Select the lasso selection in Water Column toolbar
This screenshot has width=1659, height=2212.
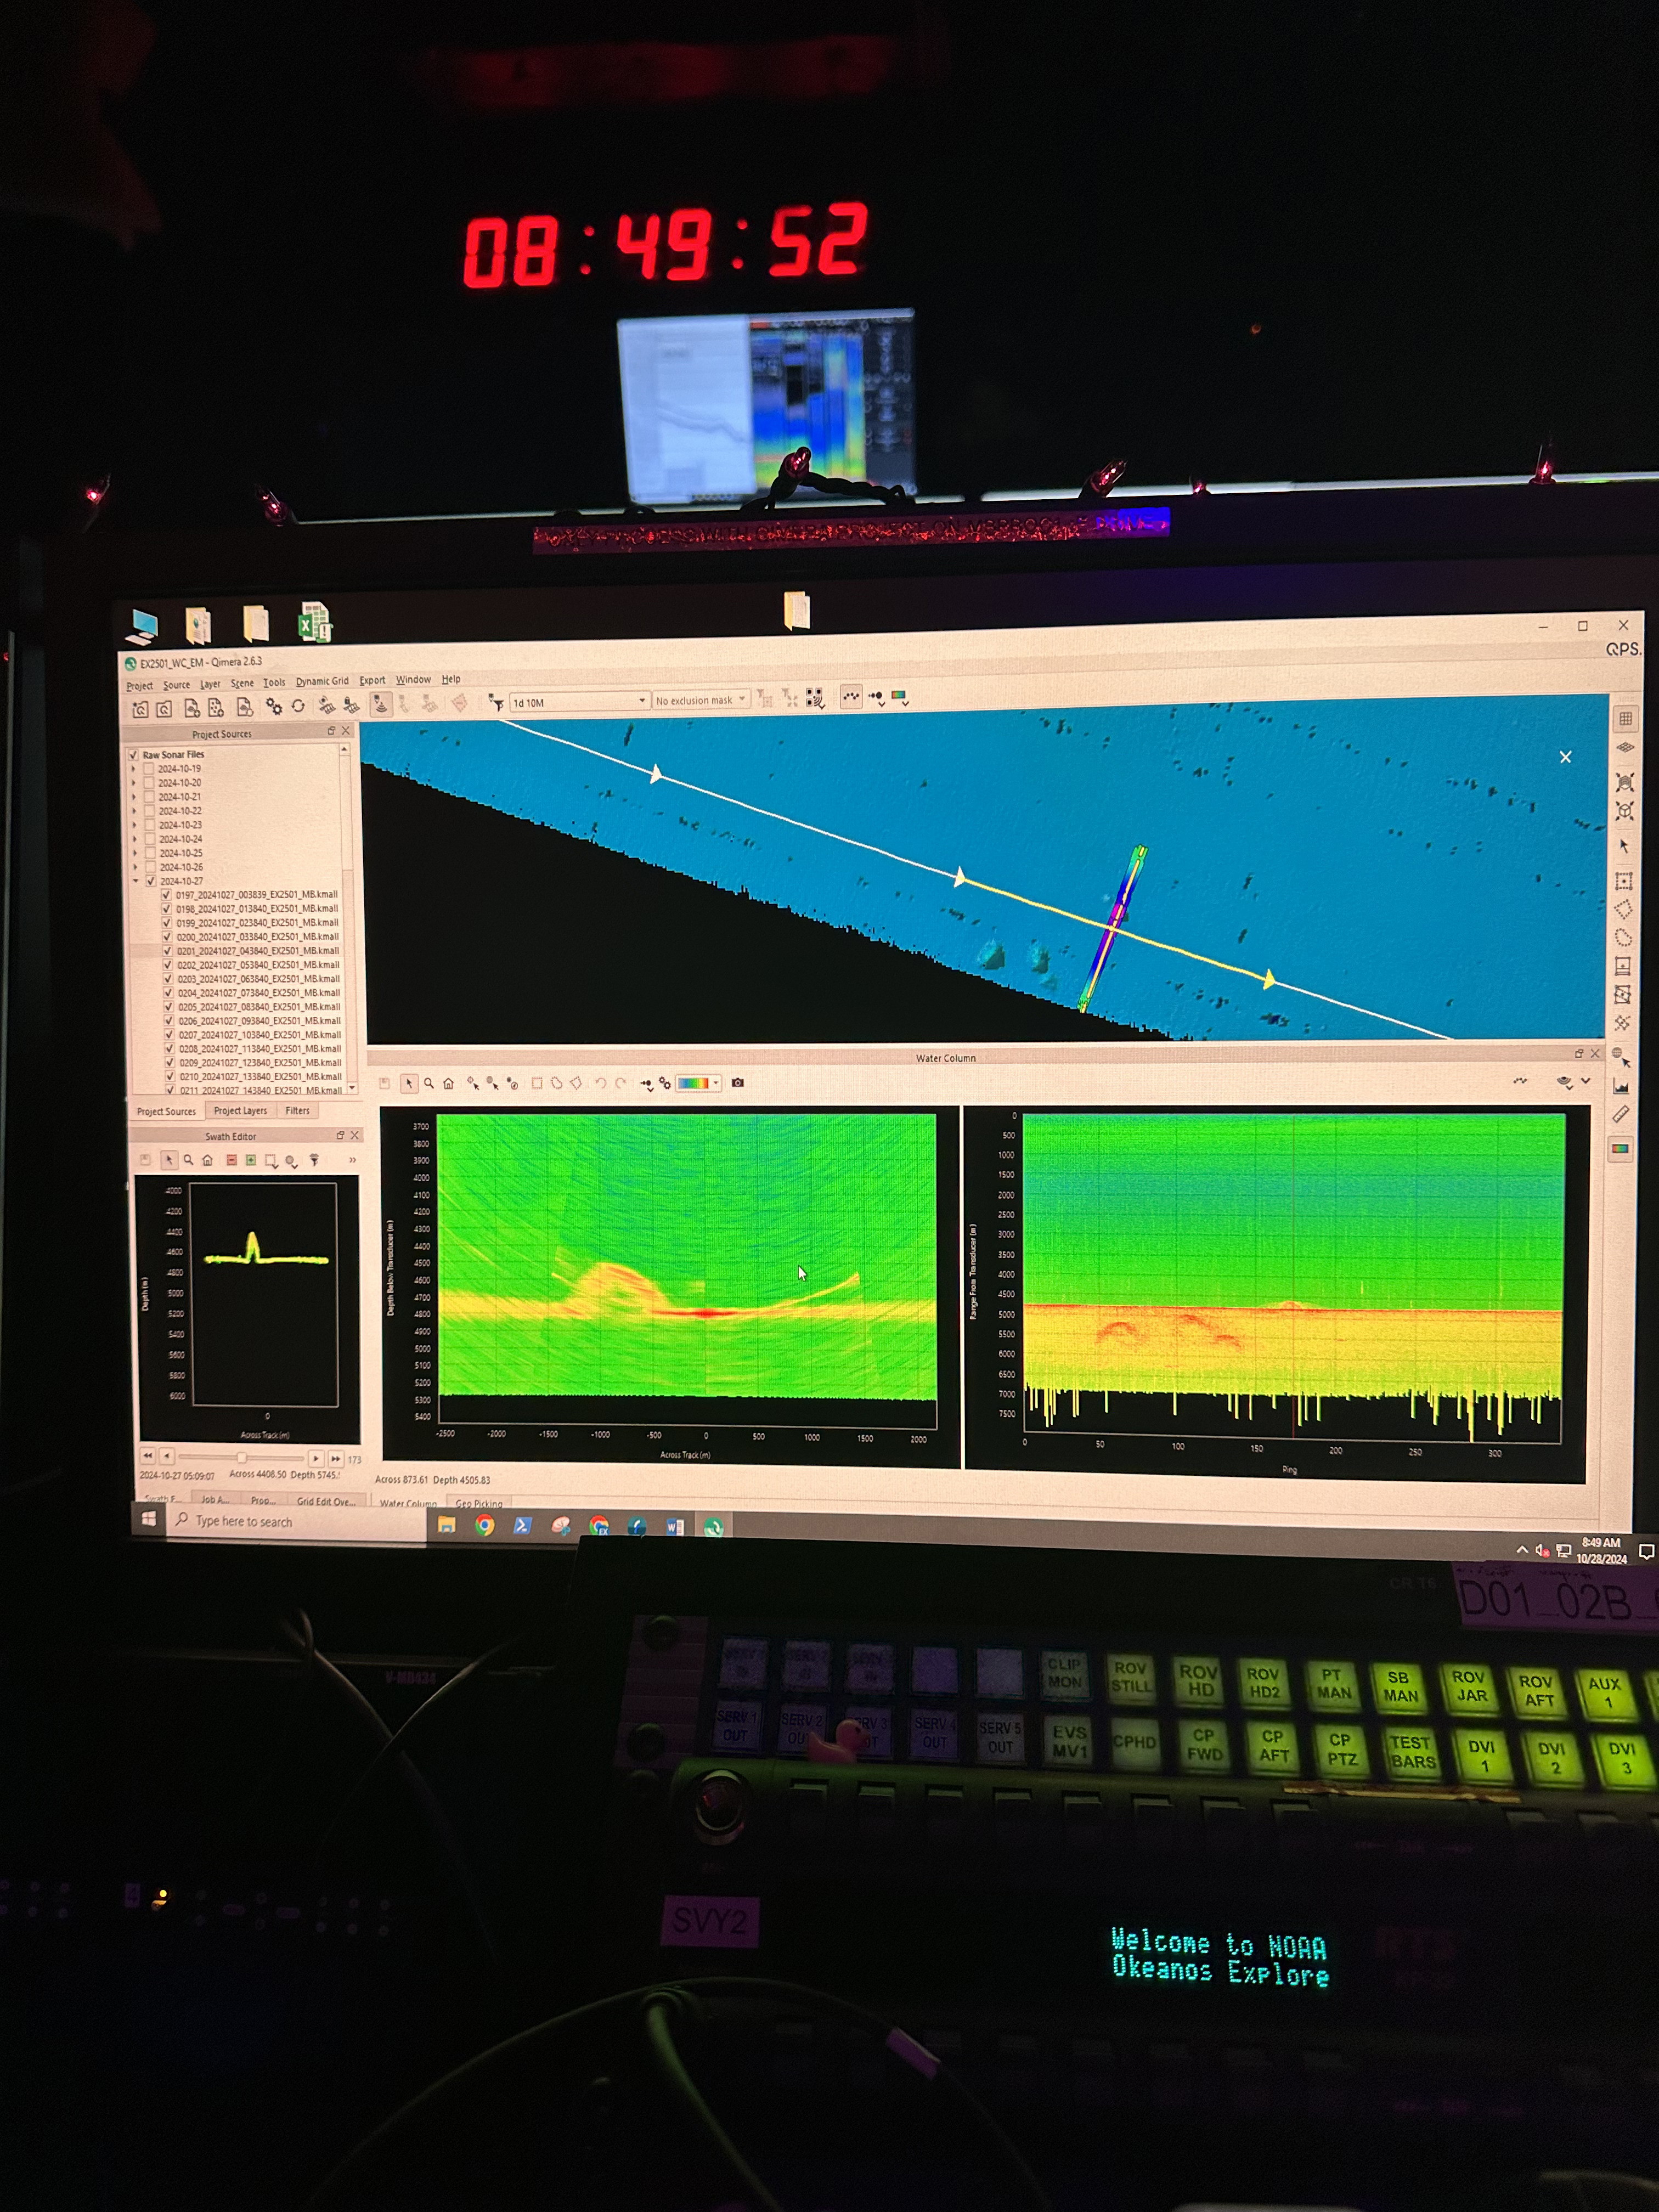click(557, 1083)
